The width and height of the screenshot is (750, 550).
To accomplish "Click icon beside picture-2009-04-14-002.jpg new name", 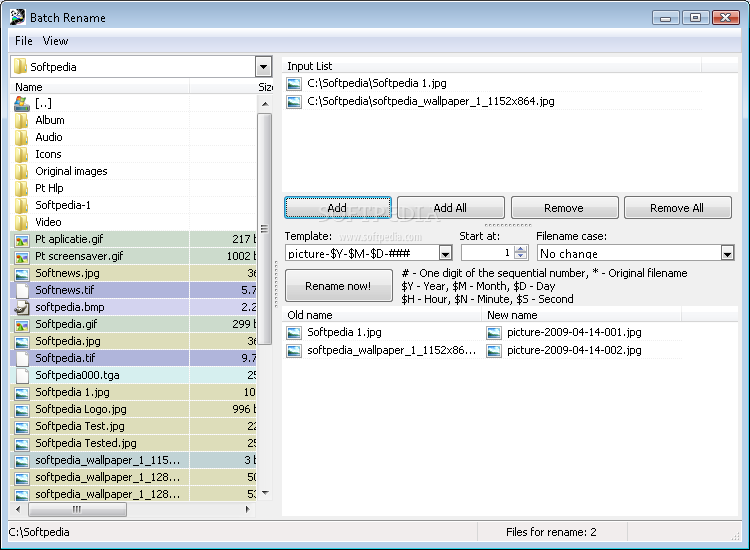I will [x=494, y=351].
